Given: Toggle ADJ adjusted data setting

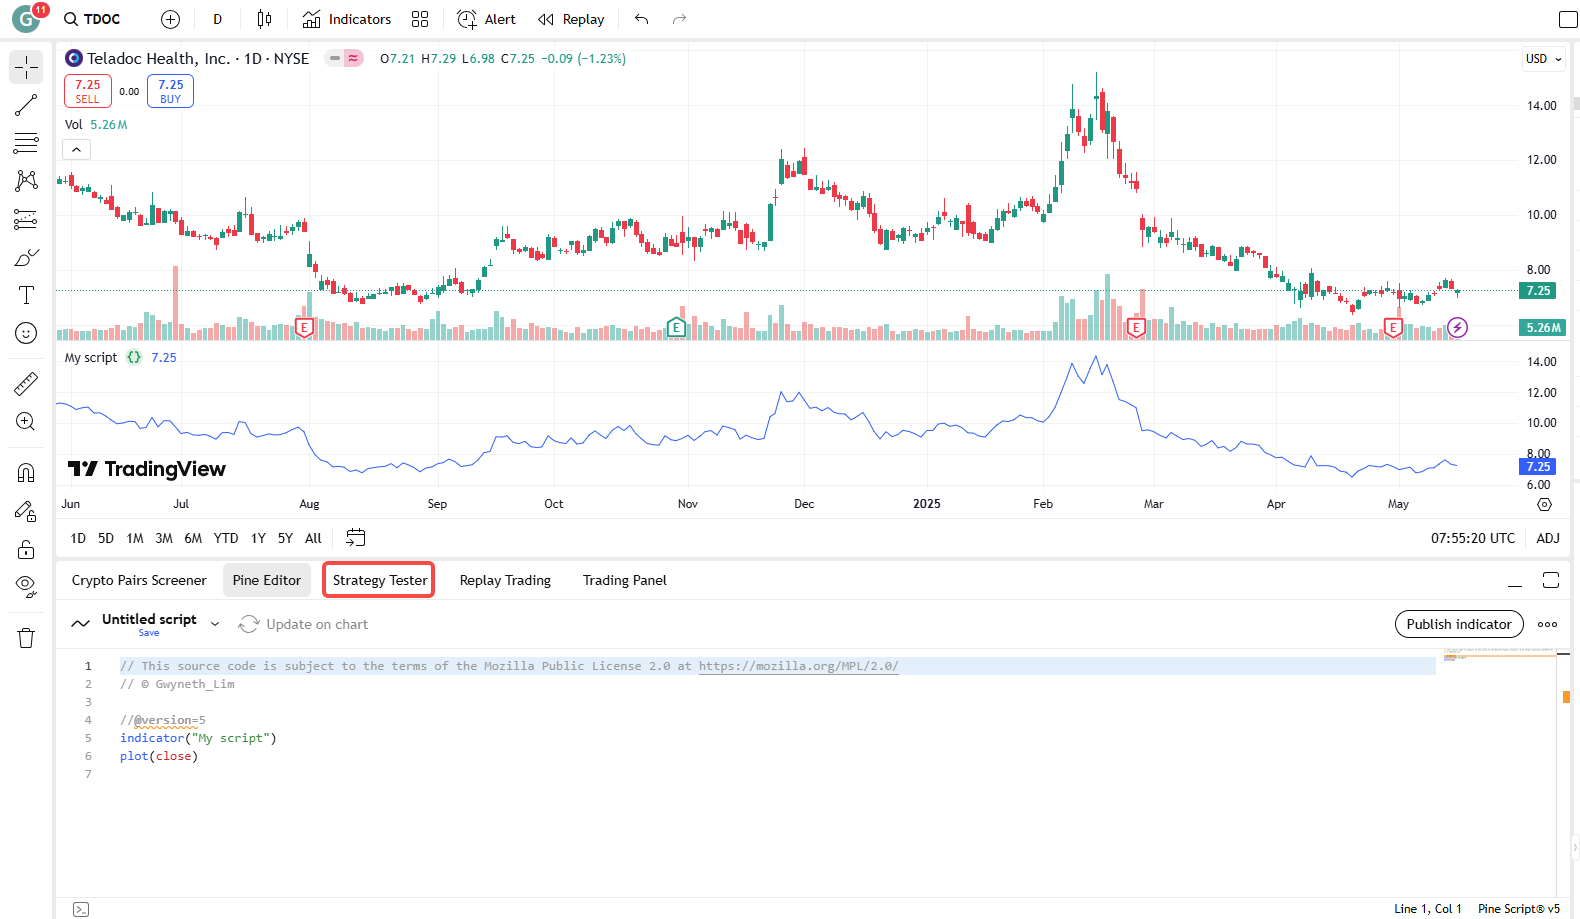Looking at the screenshot, I should click(x=1547, y=538).
